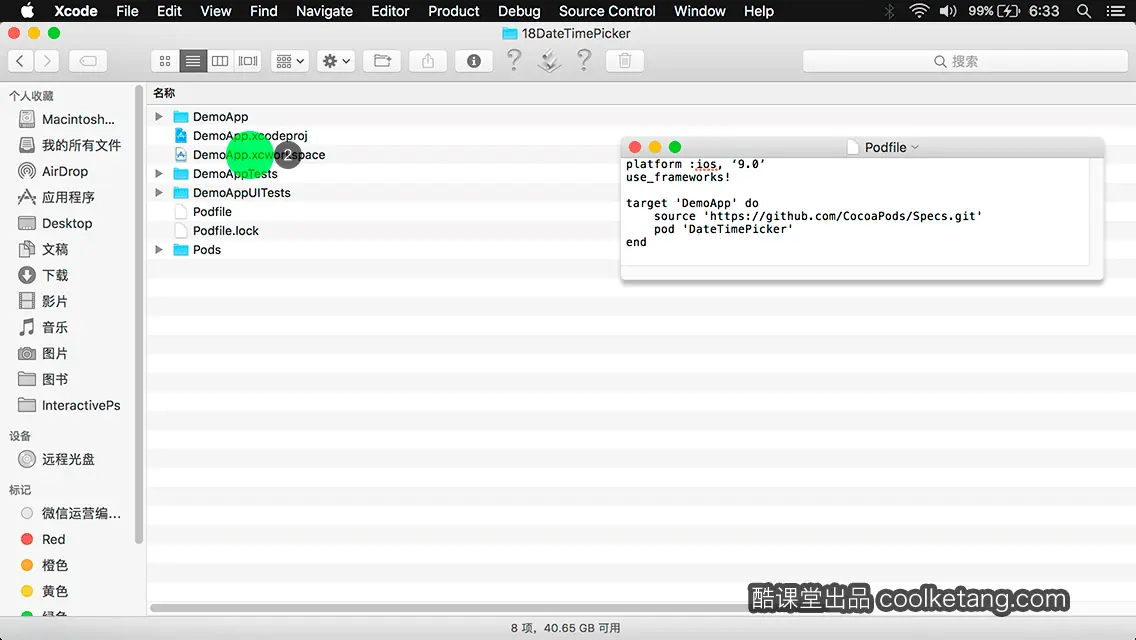This screenshot has width=1136, height=640.
Task: Open 图书 in sidebar
Action: (43, 379)
